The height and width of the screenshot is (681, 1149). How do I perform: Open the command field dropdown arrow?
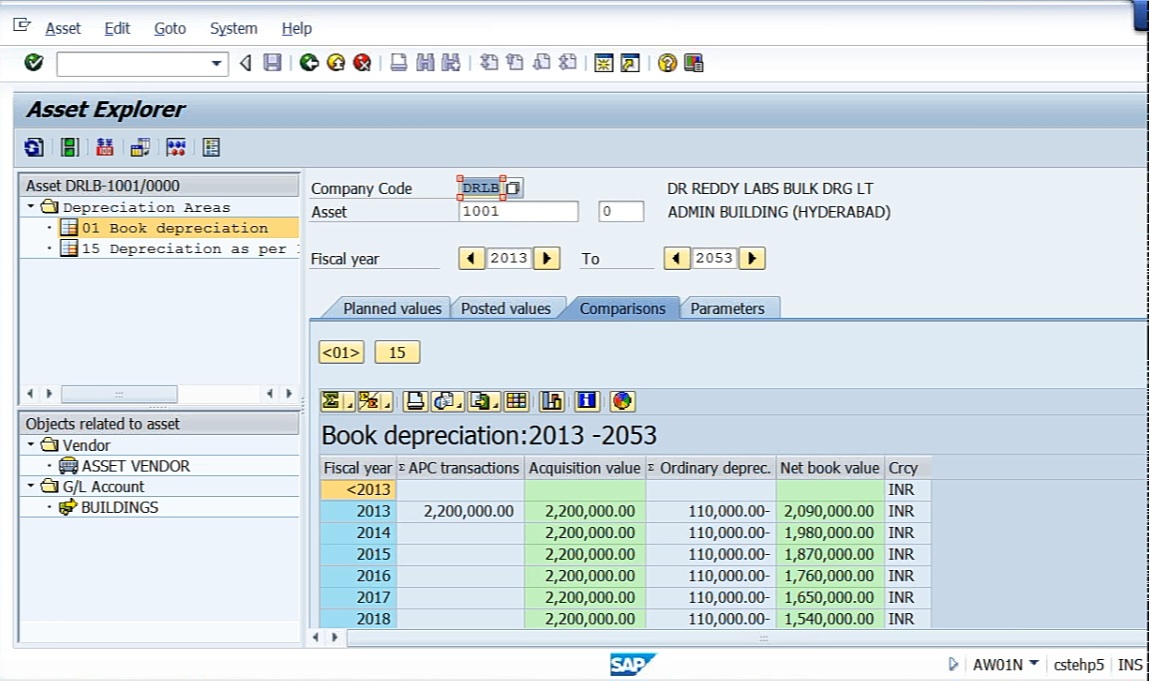click(216, 64)
